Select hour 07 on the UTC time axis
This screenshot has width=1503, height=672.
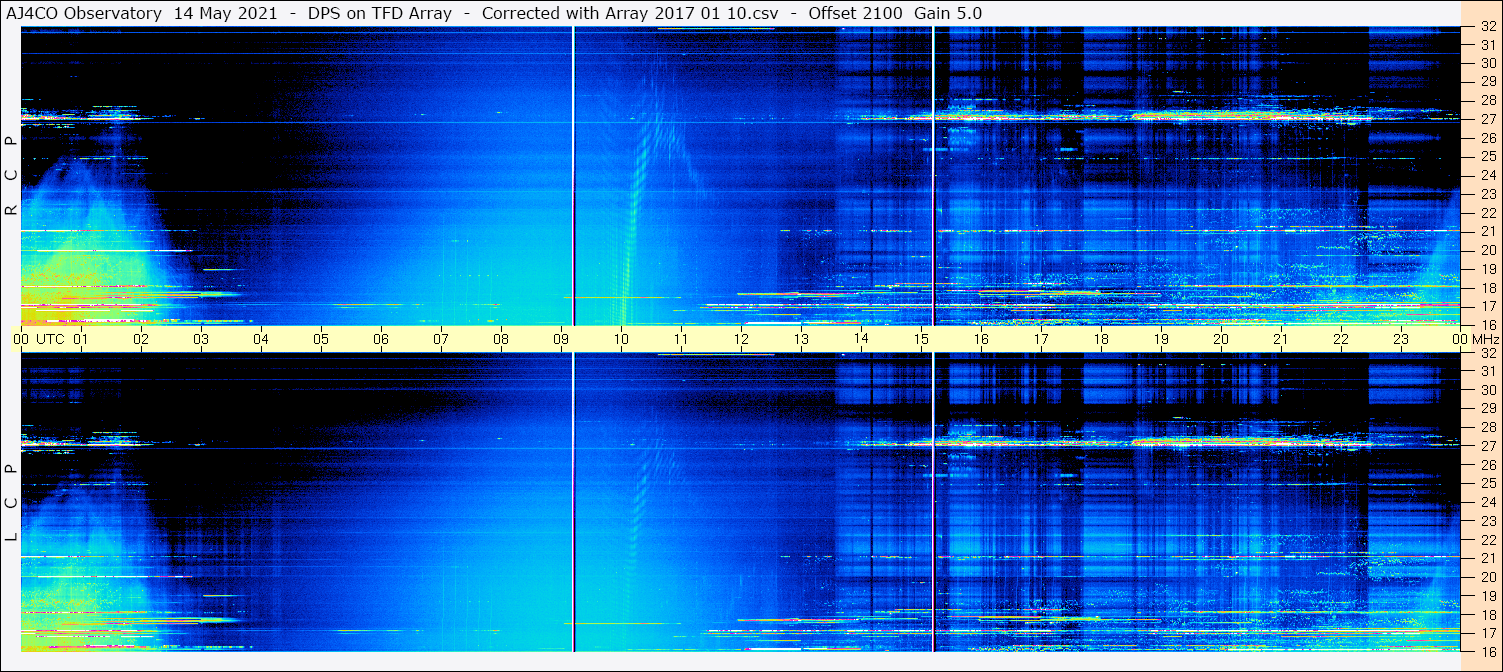441,339
